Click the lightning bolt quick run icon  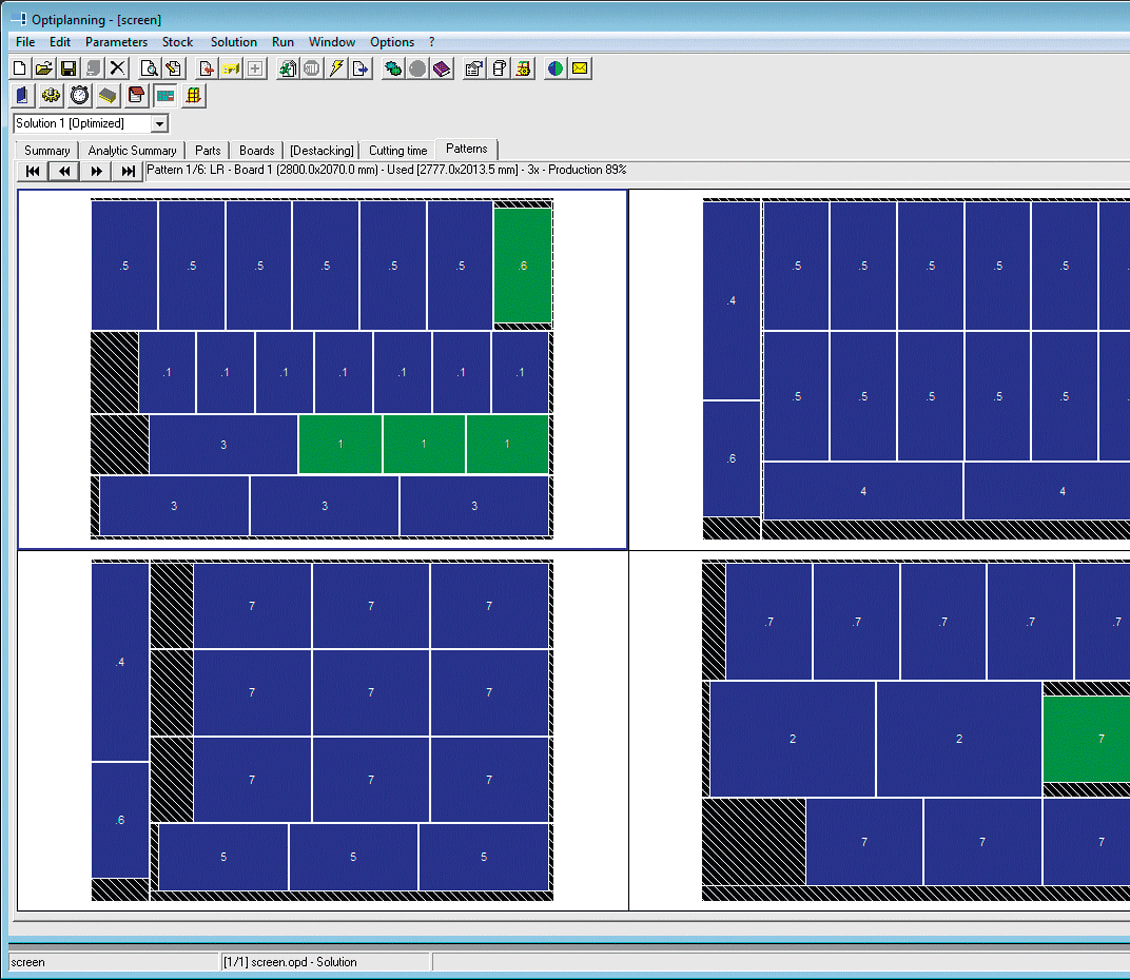[336, 68]
